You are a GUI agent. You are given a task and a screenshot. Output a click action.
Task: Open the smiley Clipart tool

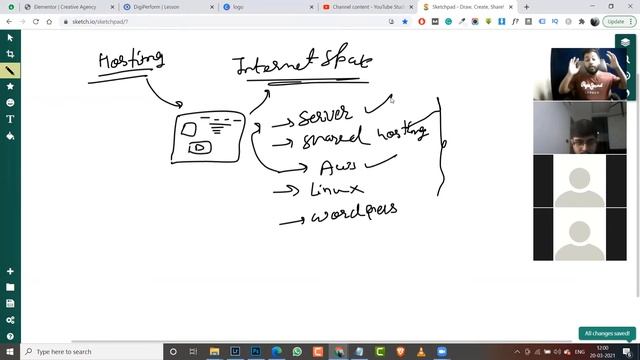click(x=10, y=102)
